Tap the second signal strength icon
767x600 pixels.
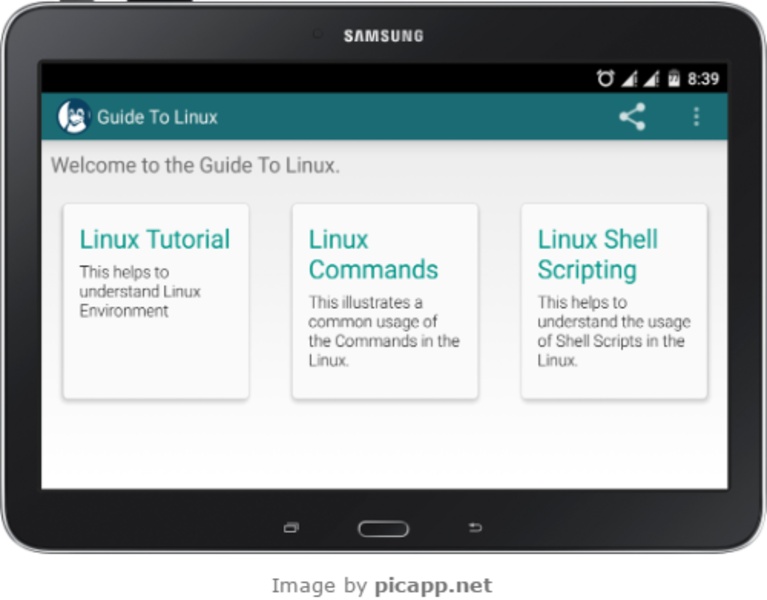pos(651,78)
